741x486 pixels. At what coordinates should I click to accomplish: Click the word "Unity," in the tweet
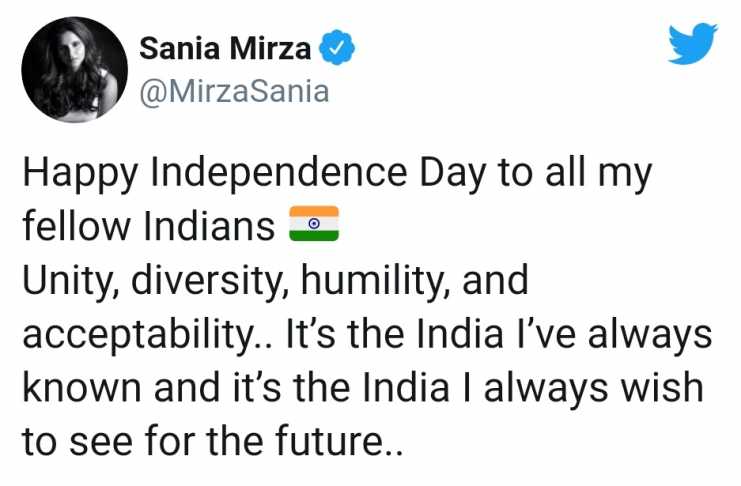pyautogui.click(x=71, y=282)
